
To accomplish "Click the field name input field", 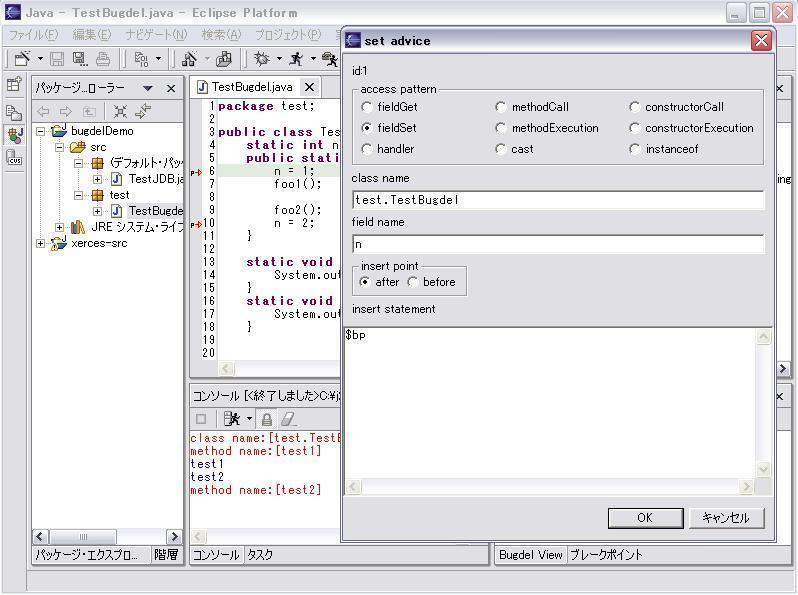I will coord(558,244).
